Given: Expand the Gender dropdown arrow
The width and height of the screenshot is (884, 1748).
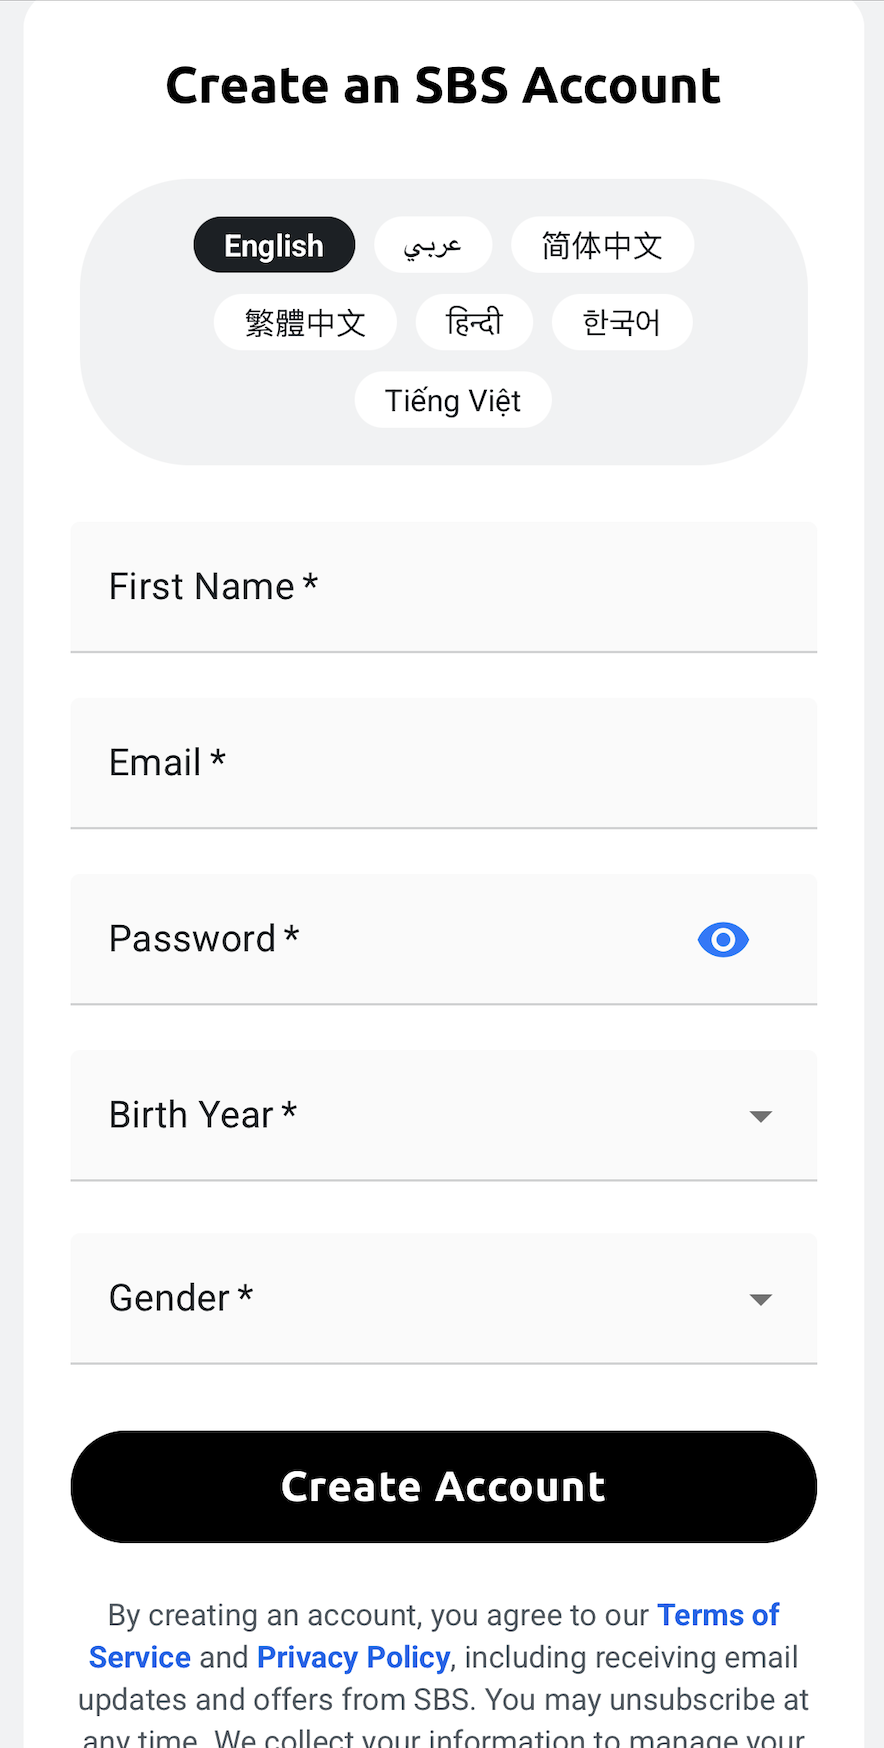Looking at the screenshot, I should (761, 1299).
